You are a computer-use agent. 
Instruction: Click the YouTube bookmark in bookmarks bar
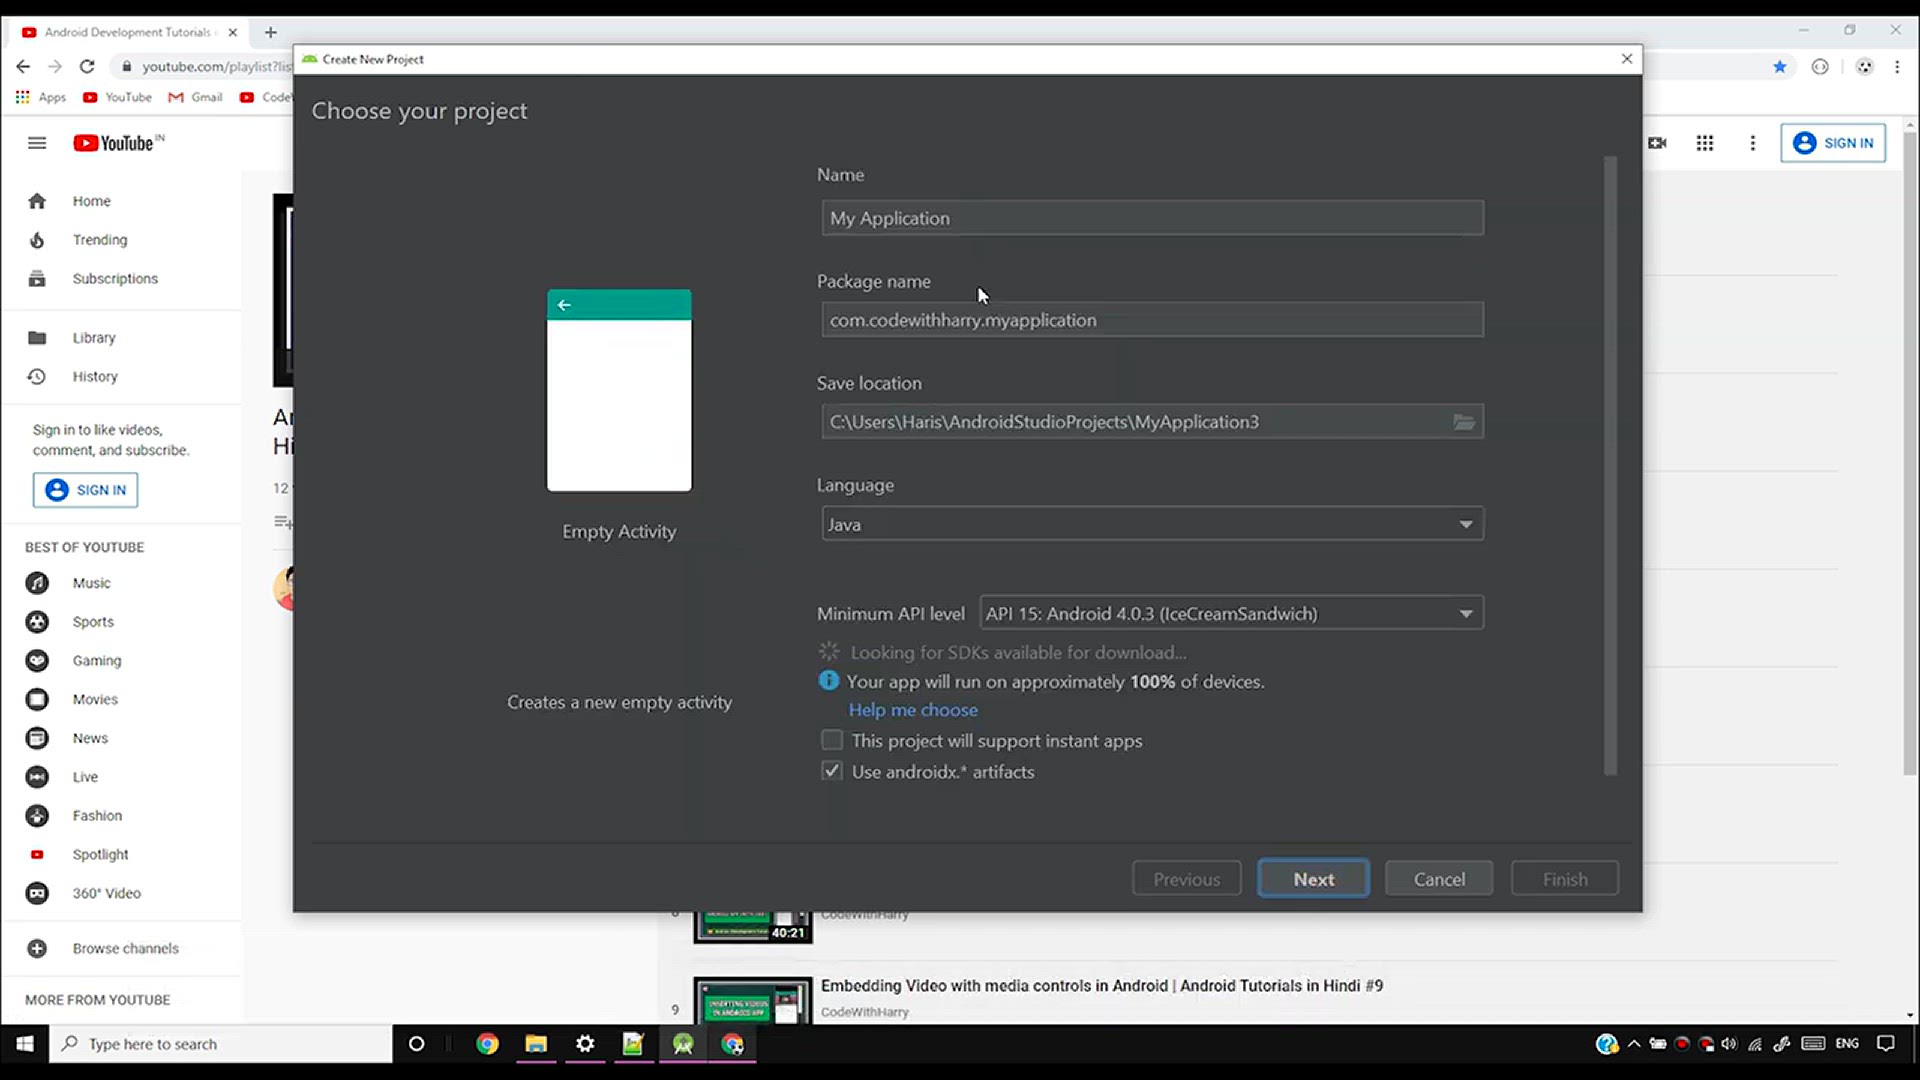pyautogui.click(x=118, y=97)
